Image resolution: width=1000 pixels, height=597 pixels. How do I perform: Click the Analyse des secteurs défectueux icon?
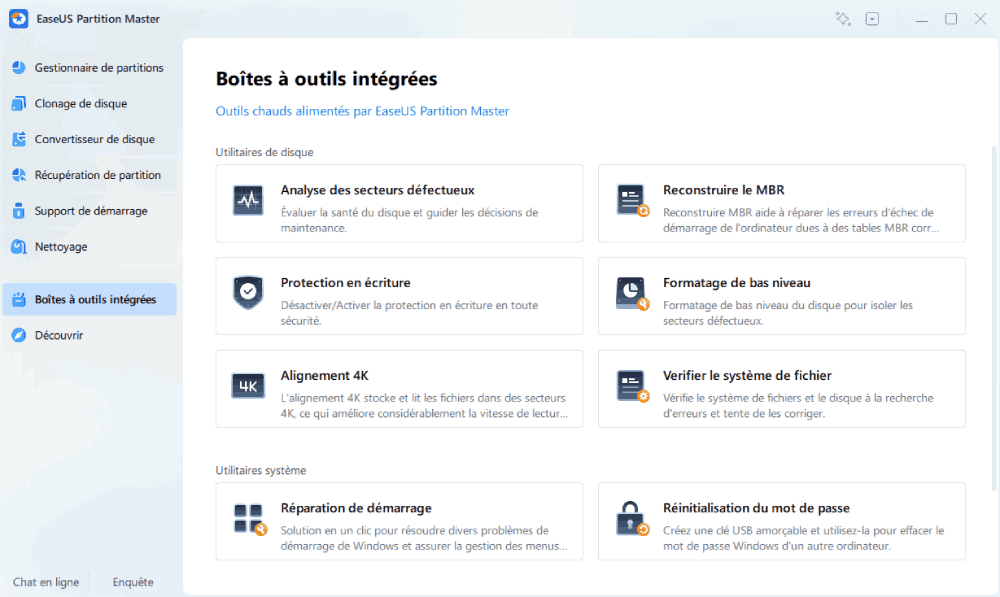pos(248,200)
